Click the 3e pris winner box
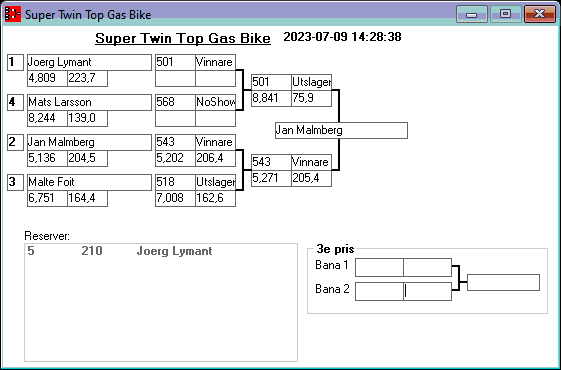Viewport: 561px width, 370px height. [x=503, y=283]
